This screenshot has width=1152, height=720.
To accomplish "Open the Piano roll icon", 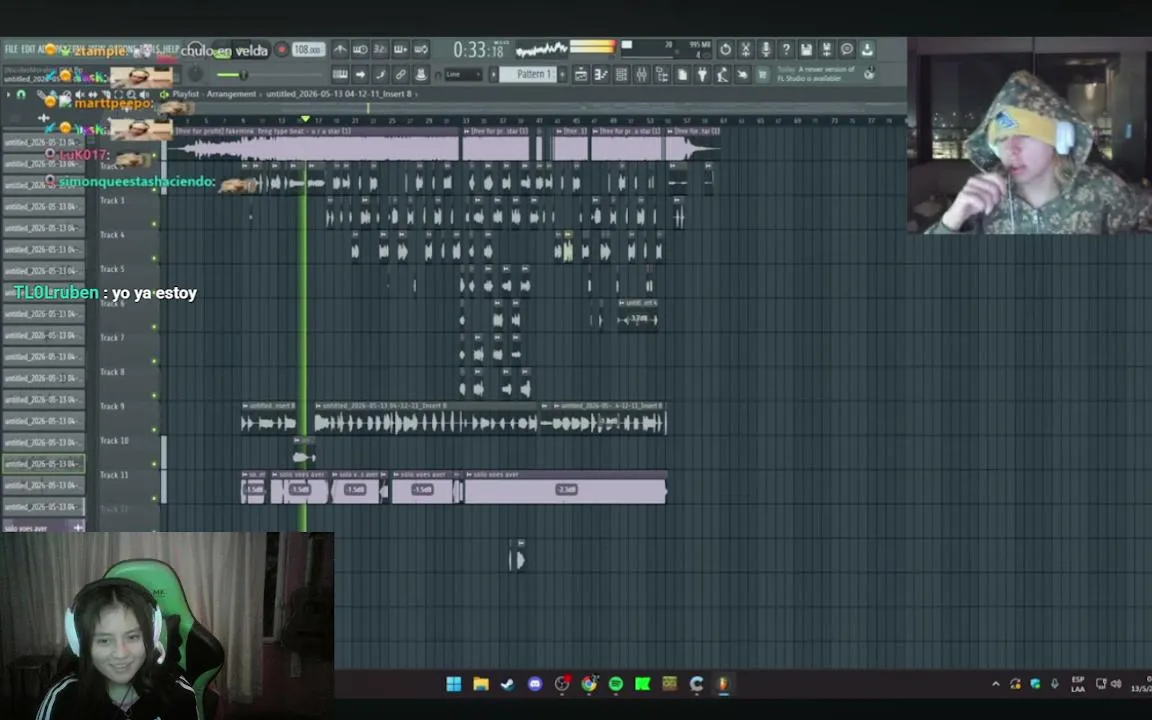I will tap(601, 74).
